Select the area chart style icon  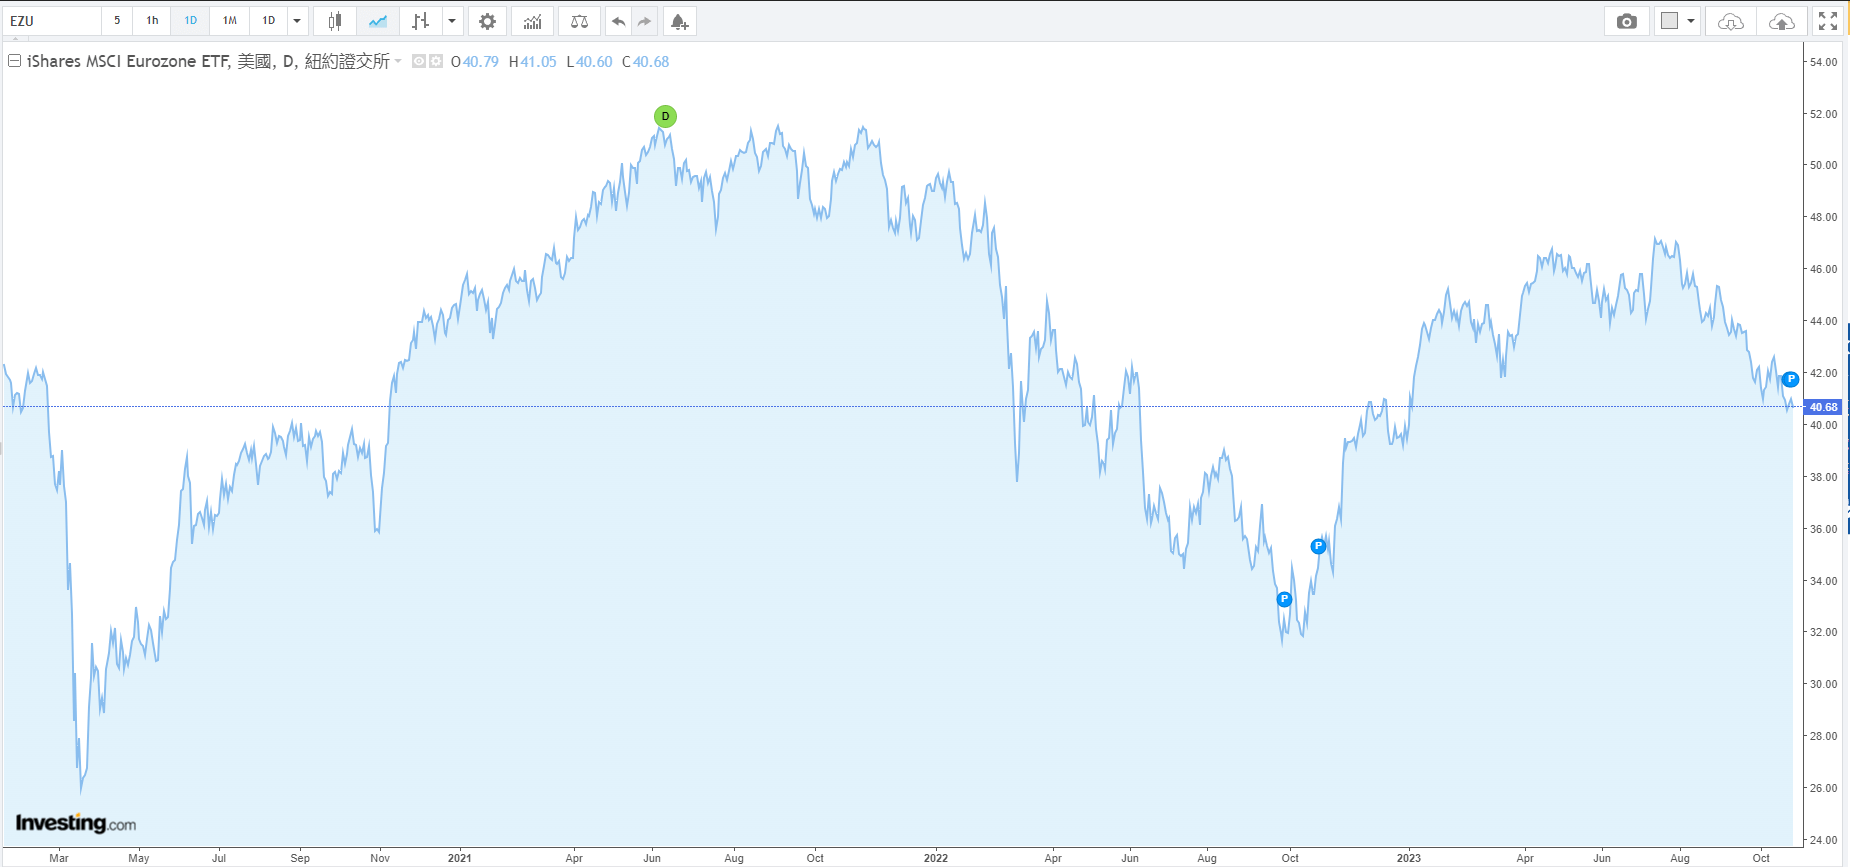click(x=378, y=21)
